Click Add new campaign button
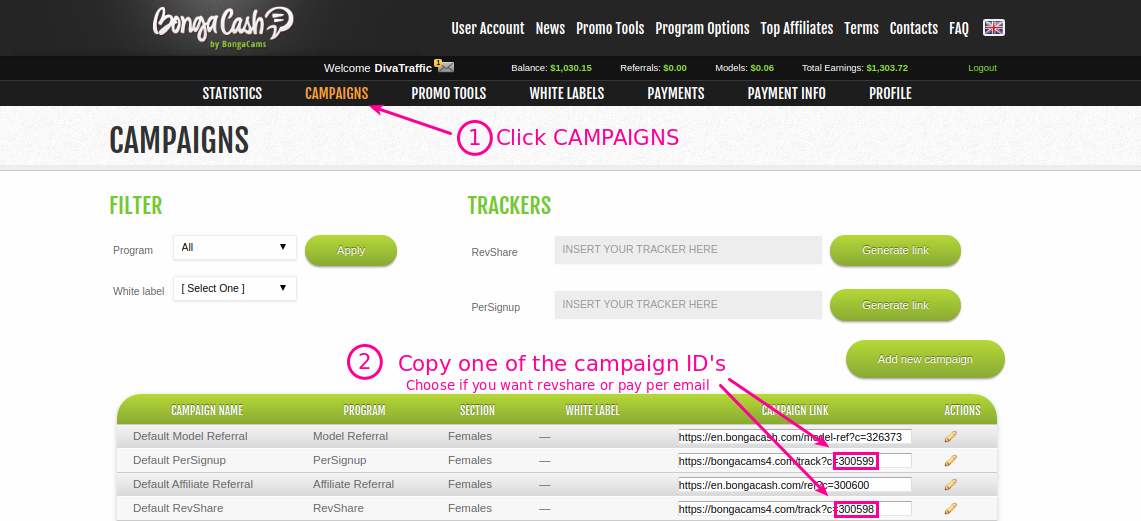Image resolution: width=1141 pixels, height=521 pixels. point(925,359)
